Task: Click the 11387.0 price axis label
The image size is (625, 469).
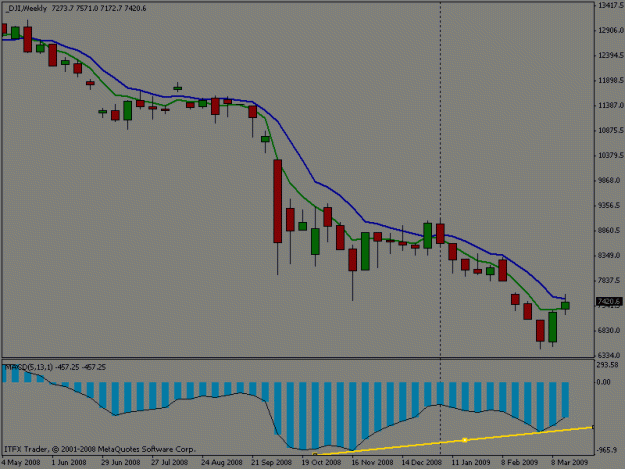Action: coord(610,105)
